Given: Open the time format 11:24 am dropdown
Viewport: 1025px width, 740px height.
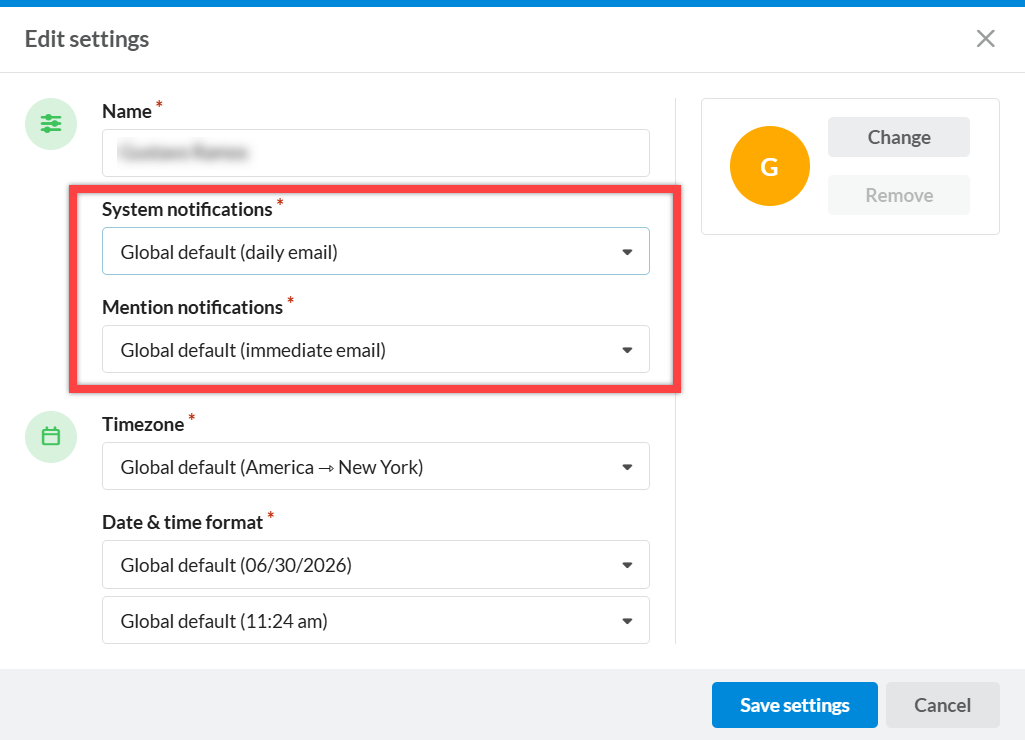Looking at the screenshot, I should point(376,620).
